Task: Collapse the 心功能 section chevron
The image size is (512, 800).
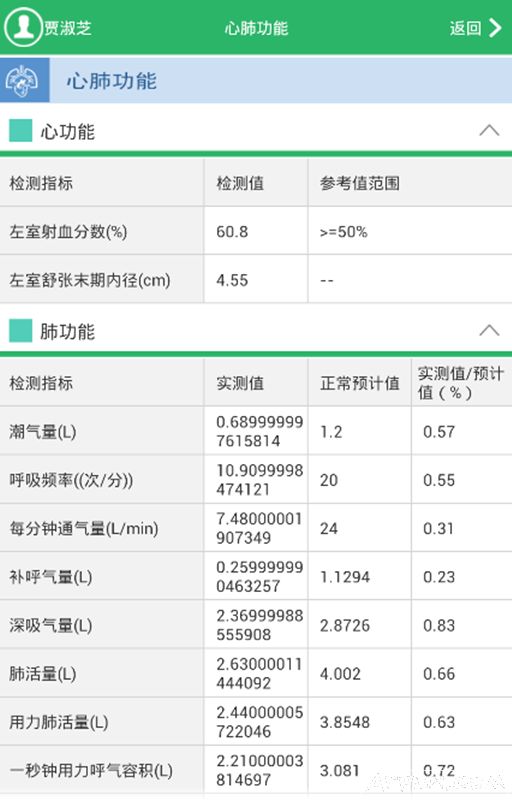Action: [x=489, y=130]
